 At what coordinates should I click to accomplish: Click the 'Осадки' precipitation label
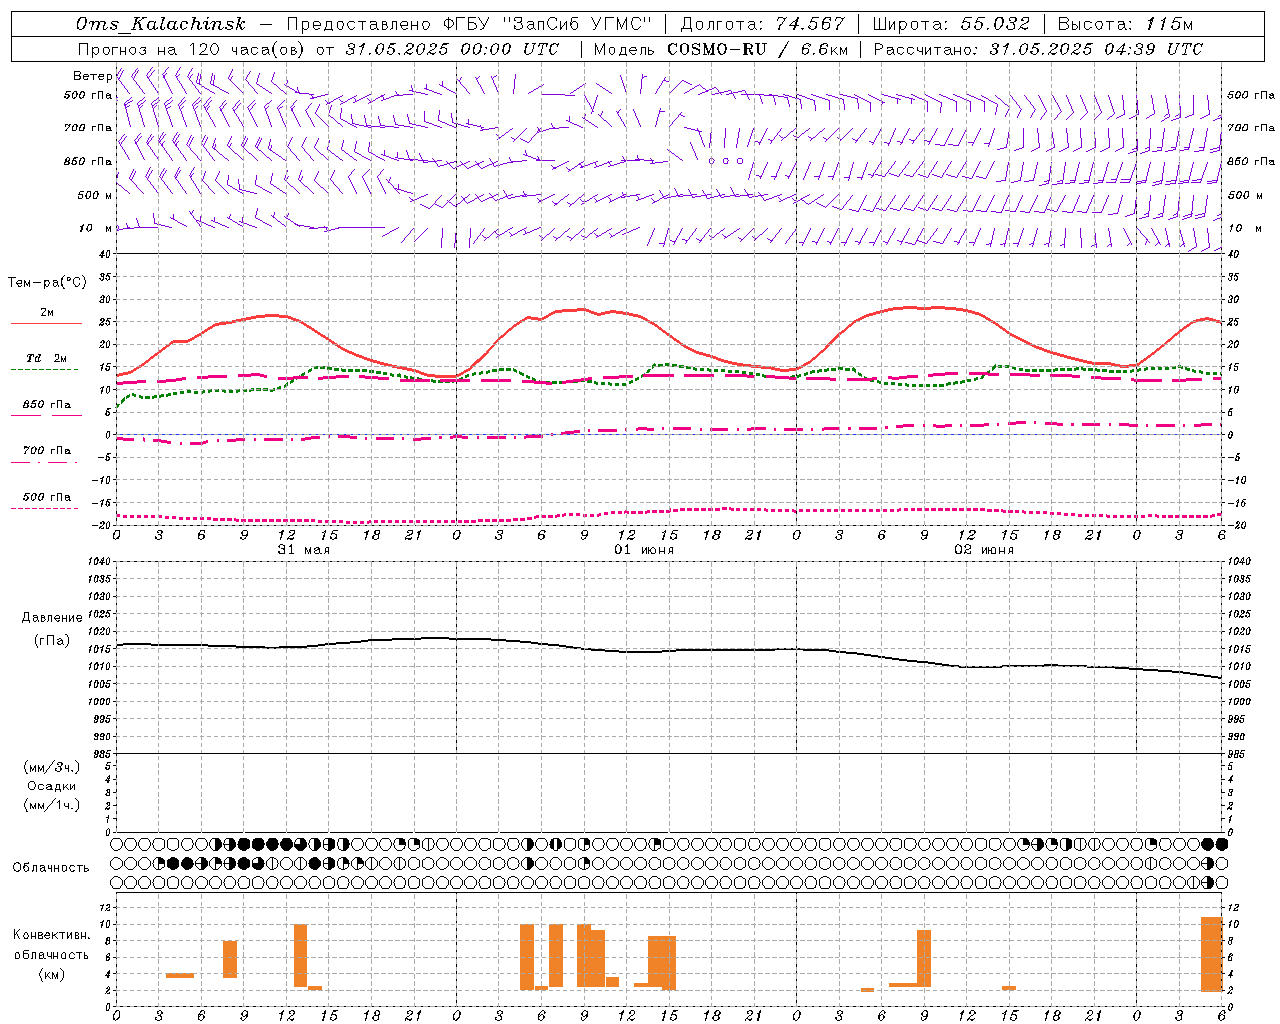[52, 786]
